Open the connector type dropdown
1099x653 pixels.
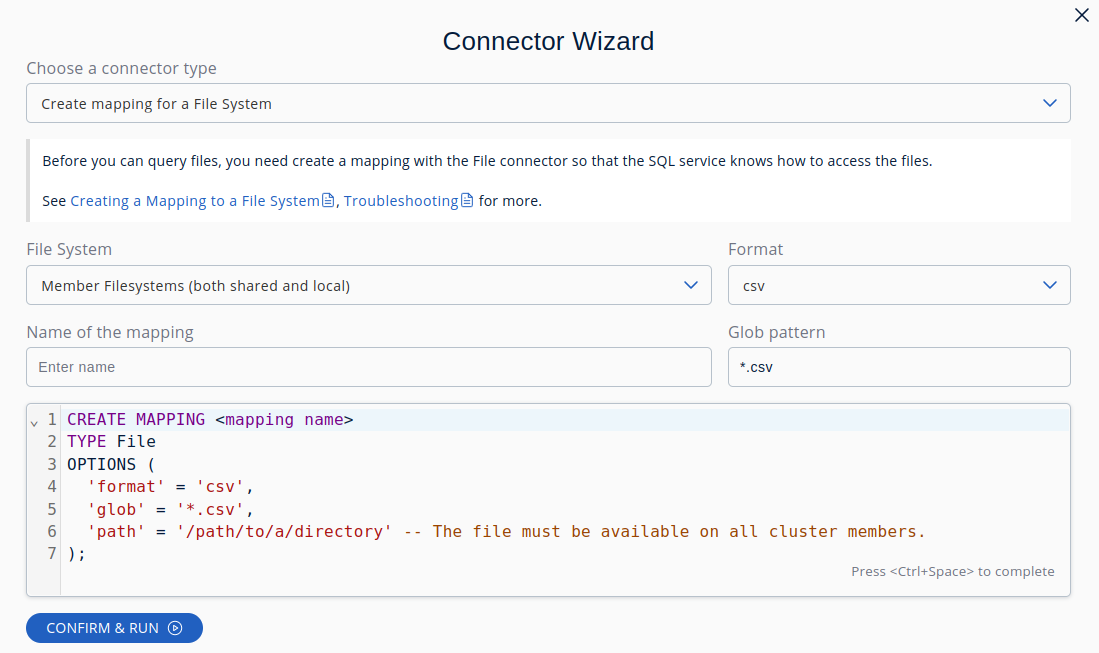(548, 103)
